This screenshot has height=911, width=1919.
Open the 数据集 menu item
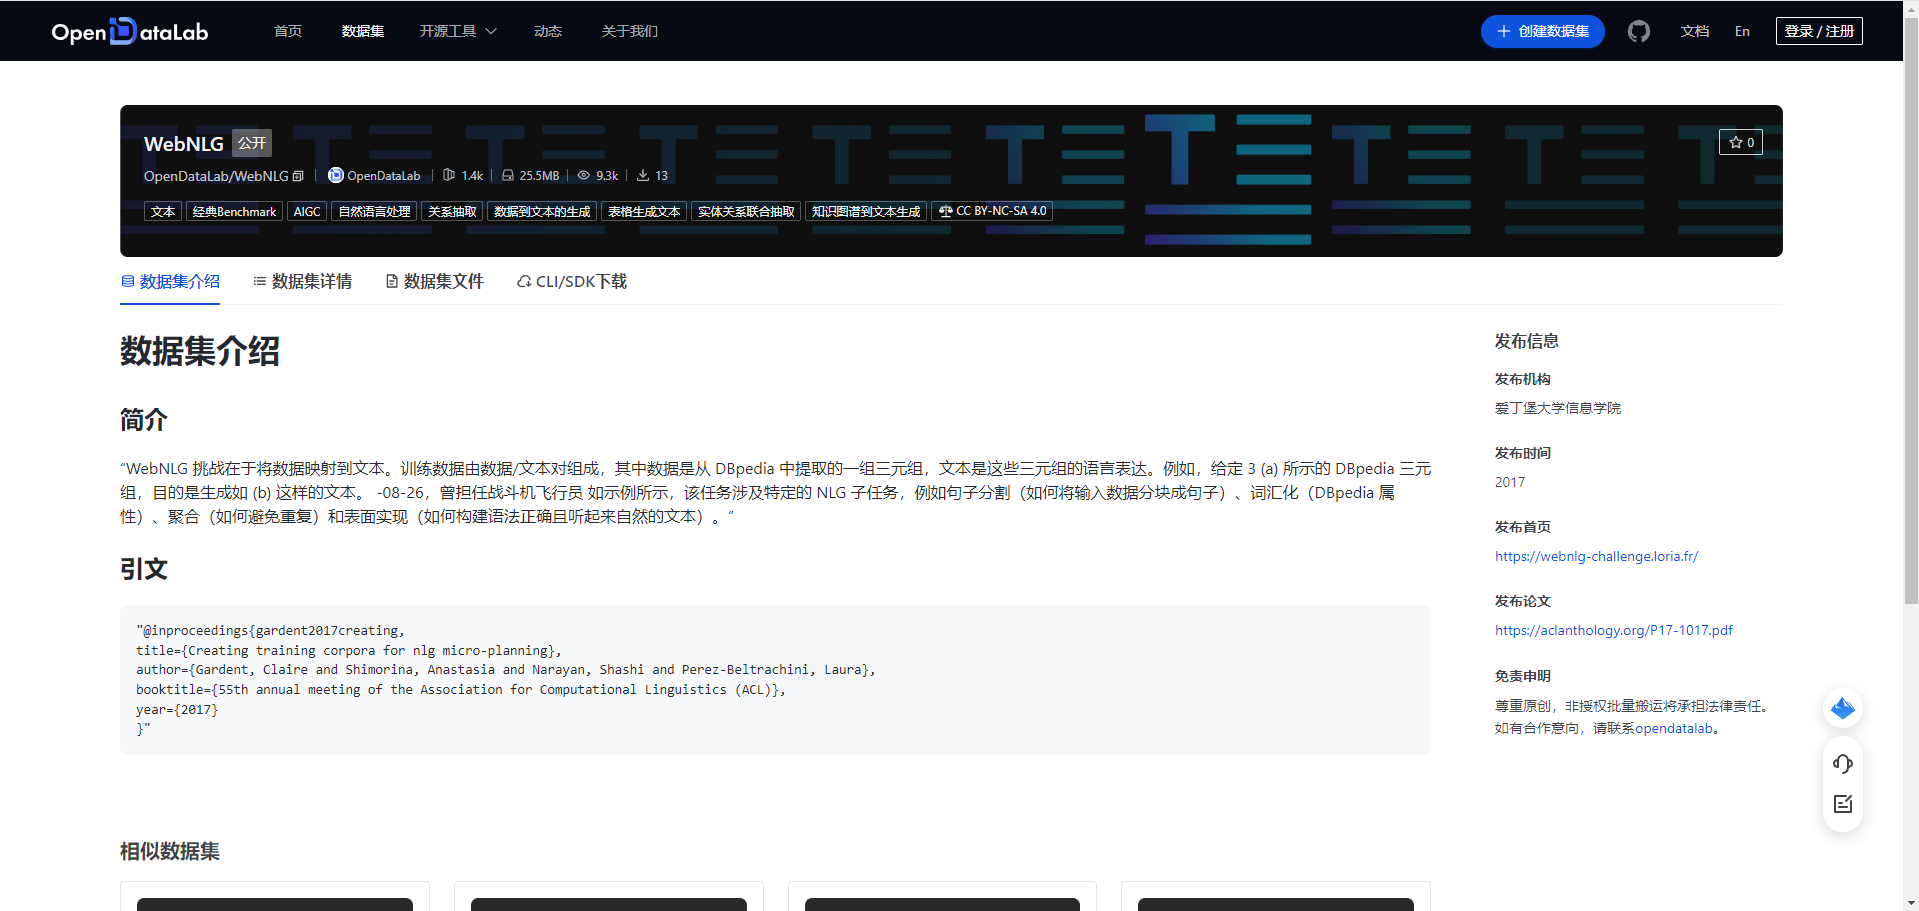click(363, 31)
